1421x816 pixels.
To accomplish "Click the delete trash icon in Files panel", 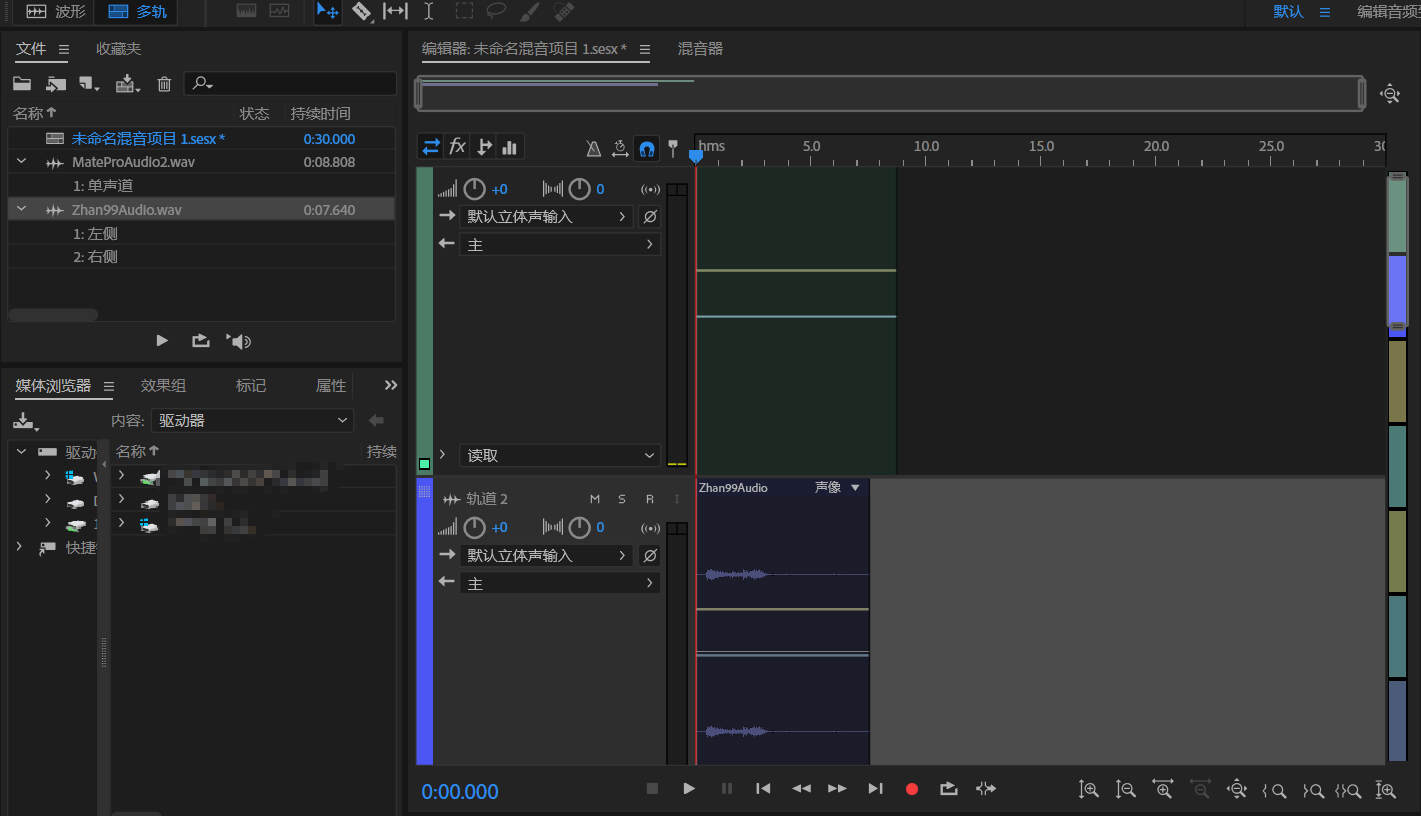I will pos(165,84).
